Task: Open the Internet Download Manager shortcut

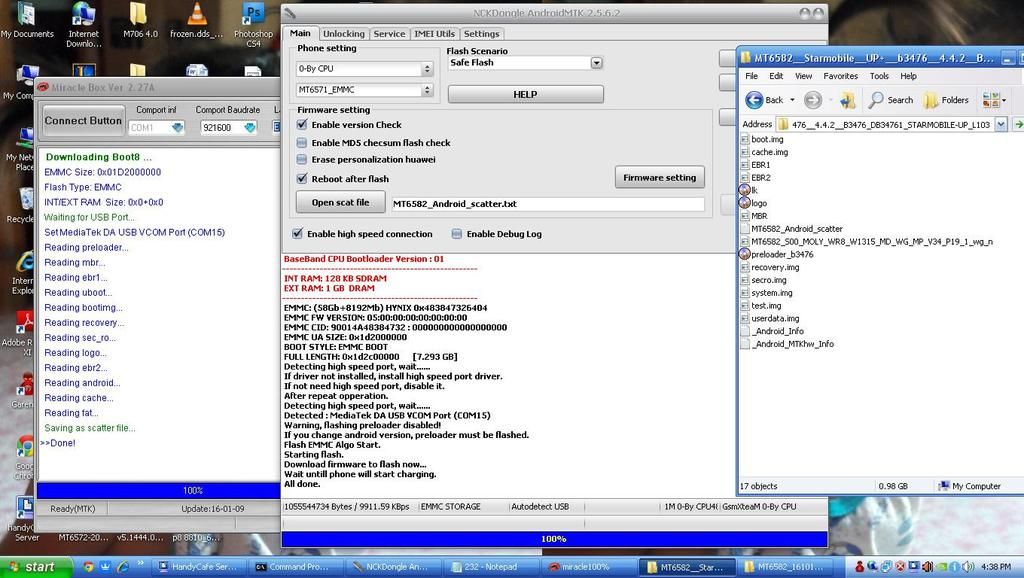Action: (x=84, y=15)
